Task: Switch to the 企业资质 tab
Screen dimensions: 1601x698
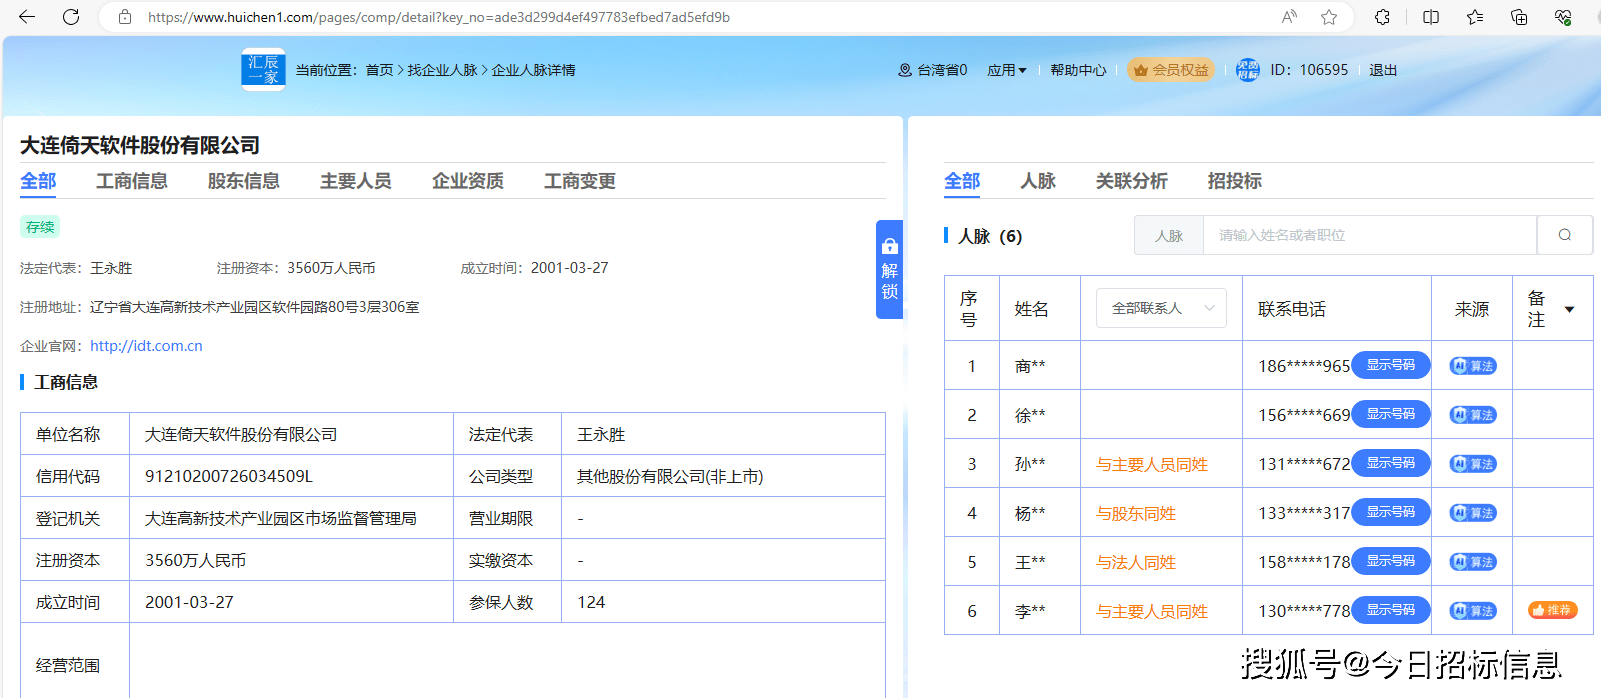Action: (468, 181)
